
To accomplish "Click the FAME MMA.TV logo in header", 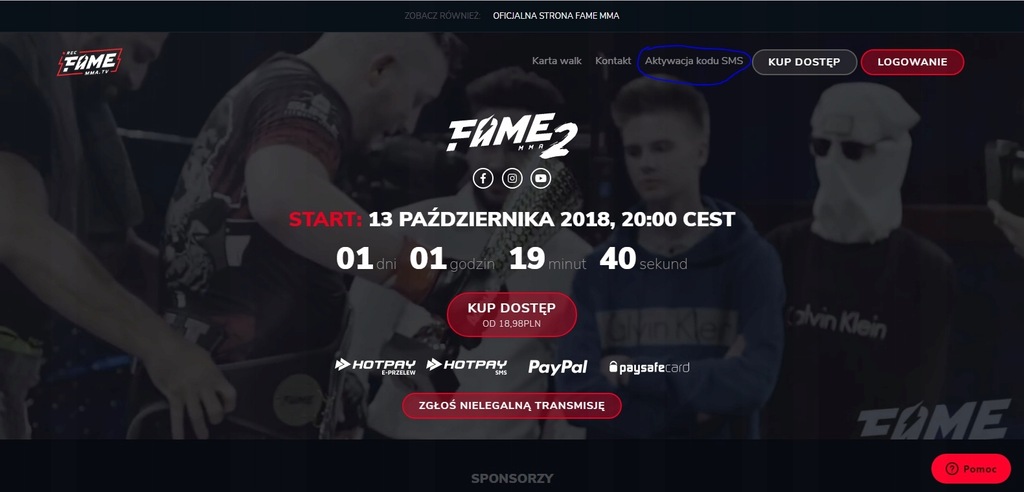I will pyautogui.click(x=89, y=62).
